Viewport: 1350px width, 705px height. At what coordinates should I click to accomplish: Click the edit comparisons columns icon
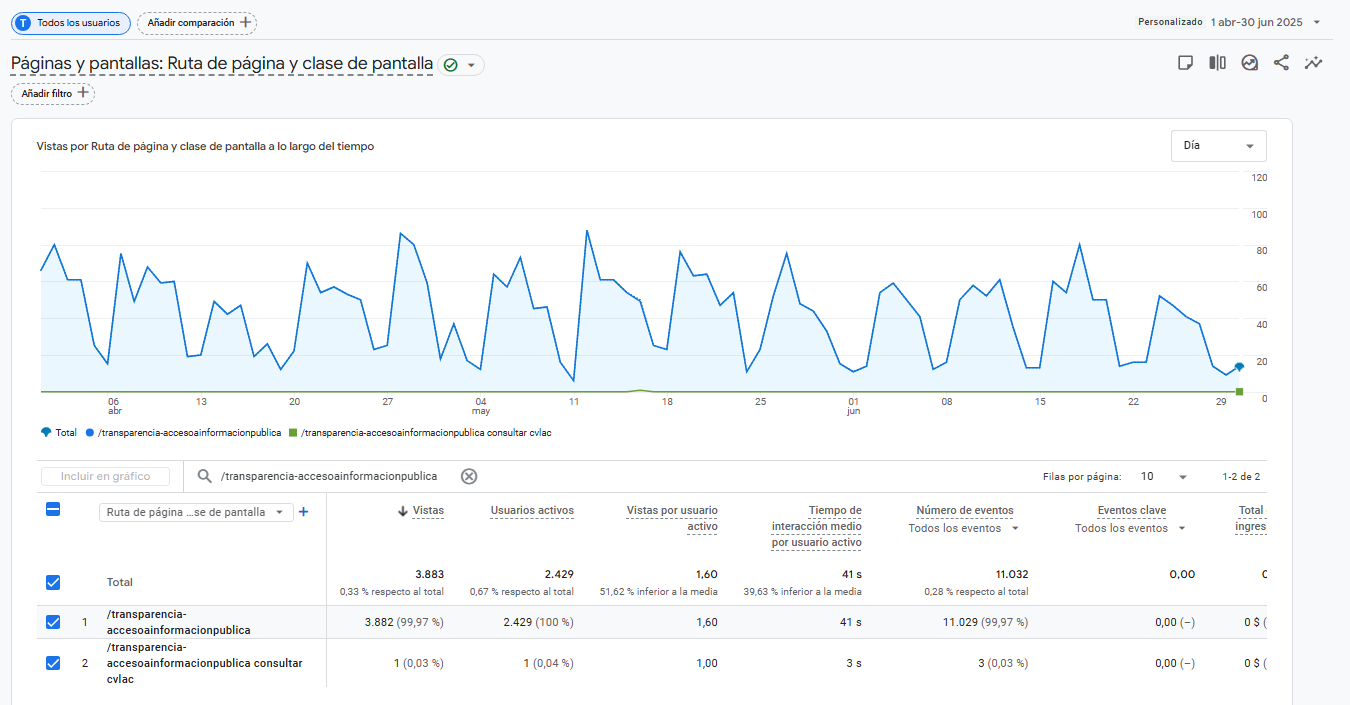click(x=1217, y=63)
